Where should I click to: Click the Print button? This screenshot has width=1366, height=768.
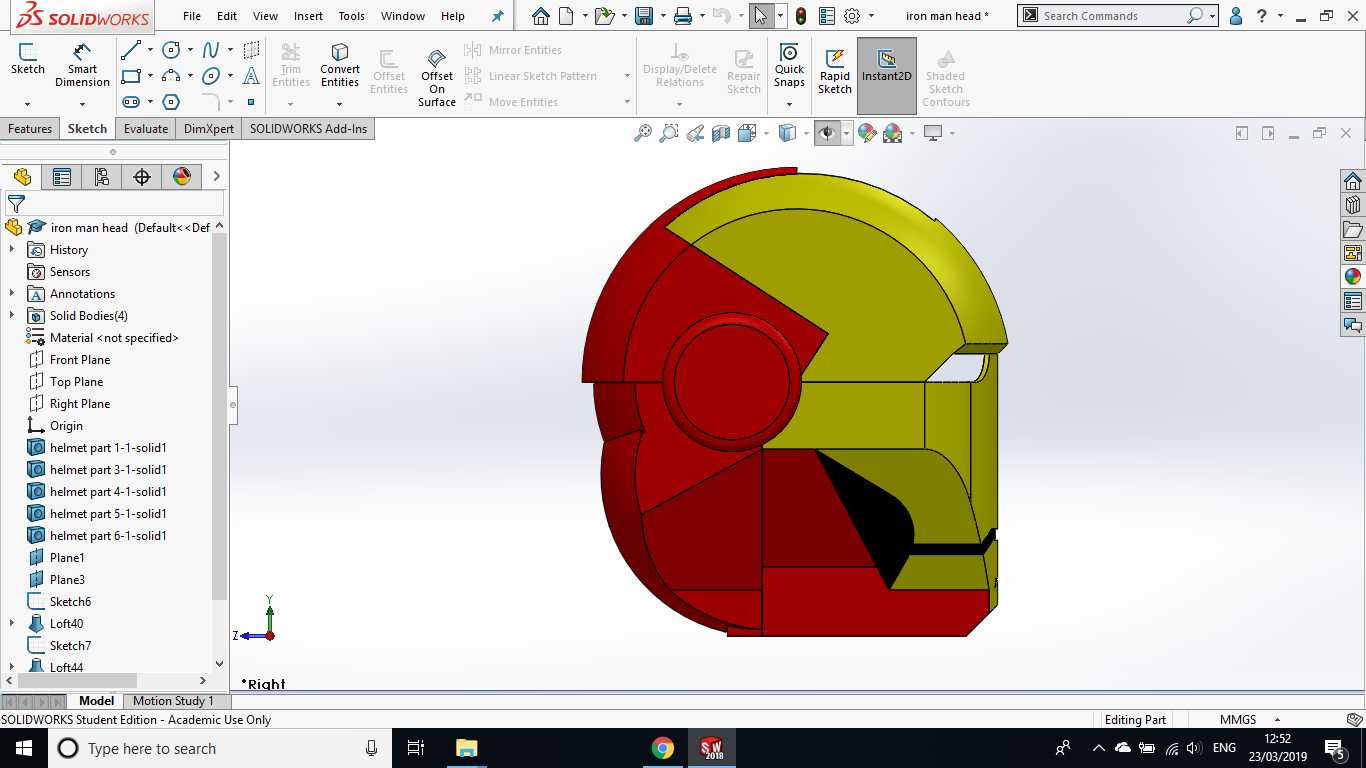pos(683,16)
